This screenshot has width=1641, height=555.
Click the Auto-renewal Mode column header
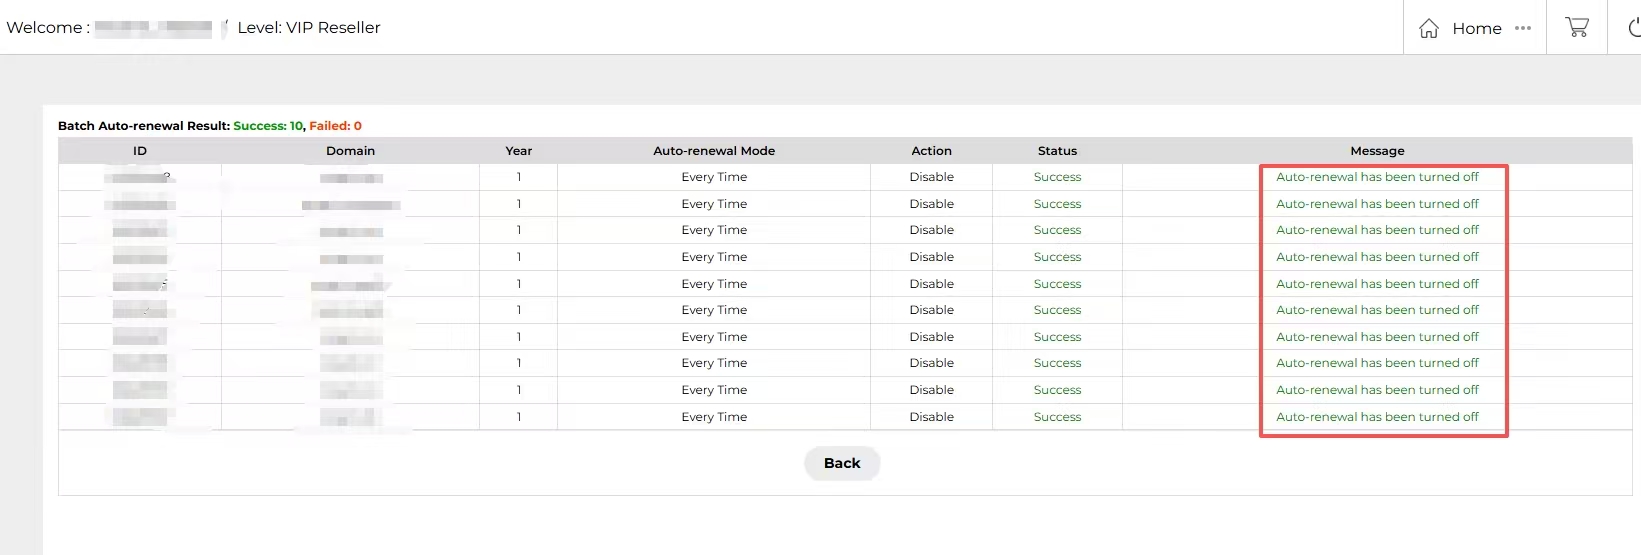tap(714, 151)
